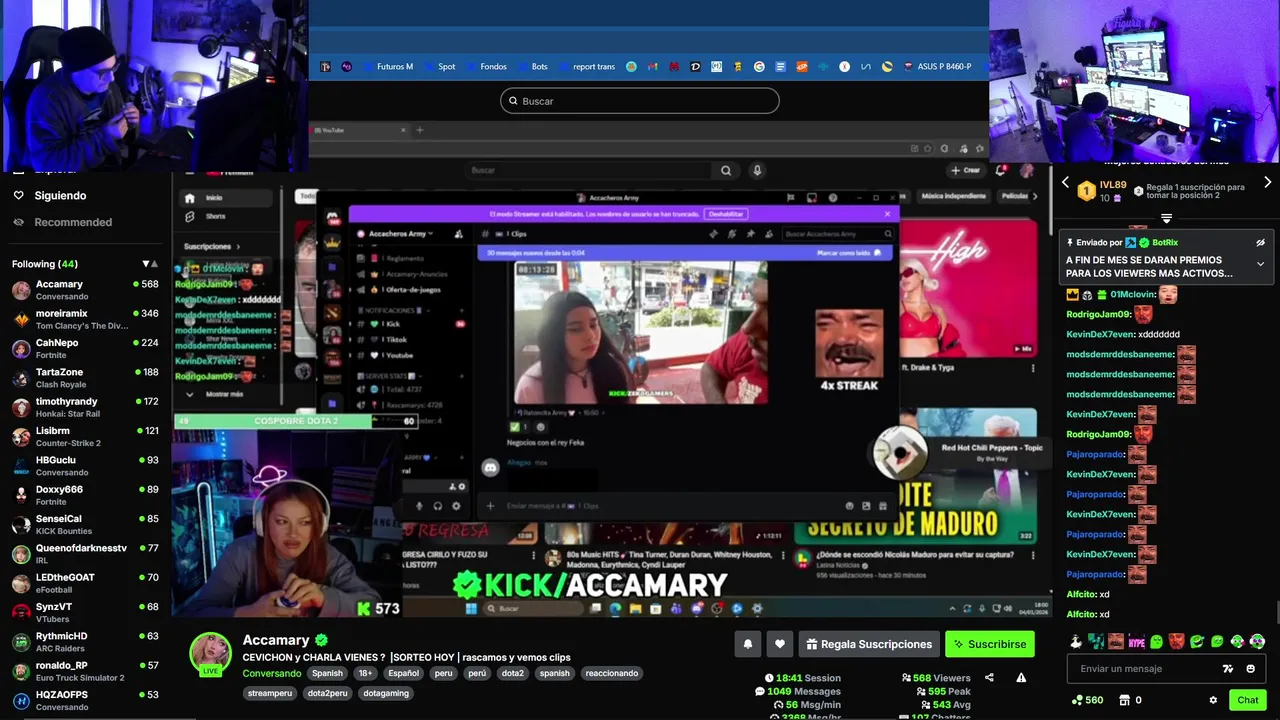This screenshot has width=1280, height=720.
Task: Open Queenofdarknesstv channel in Following
Action: [x=85, y=554]
